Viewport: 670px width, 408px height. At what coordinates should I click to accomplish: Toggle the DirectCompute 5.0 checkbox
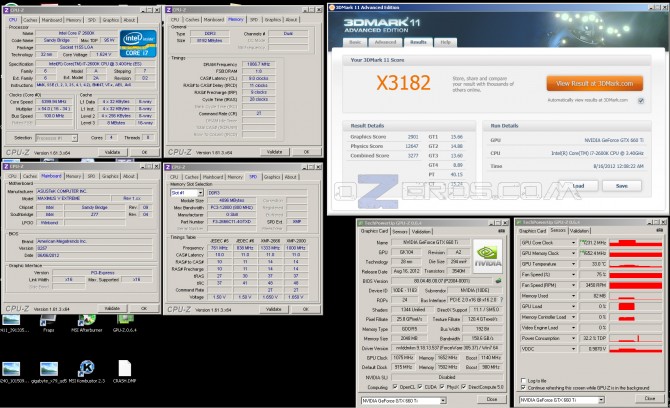click(464, 387)
